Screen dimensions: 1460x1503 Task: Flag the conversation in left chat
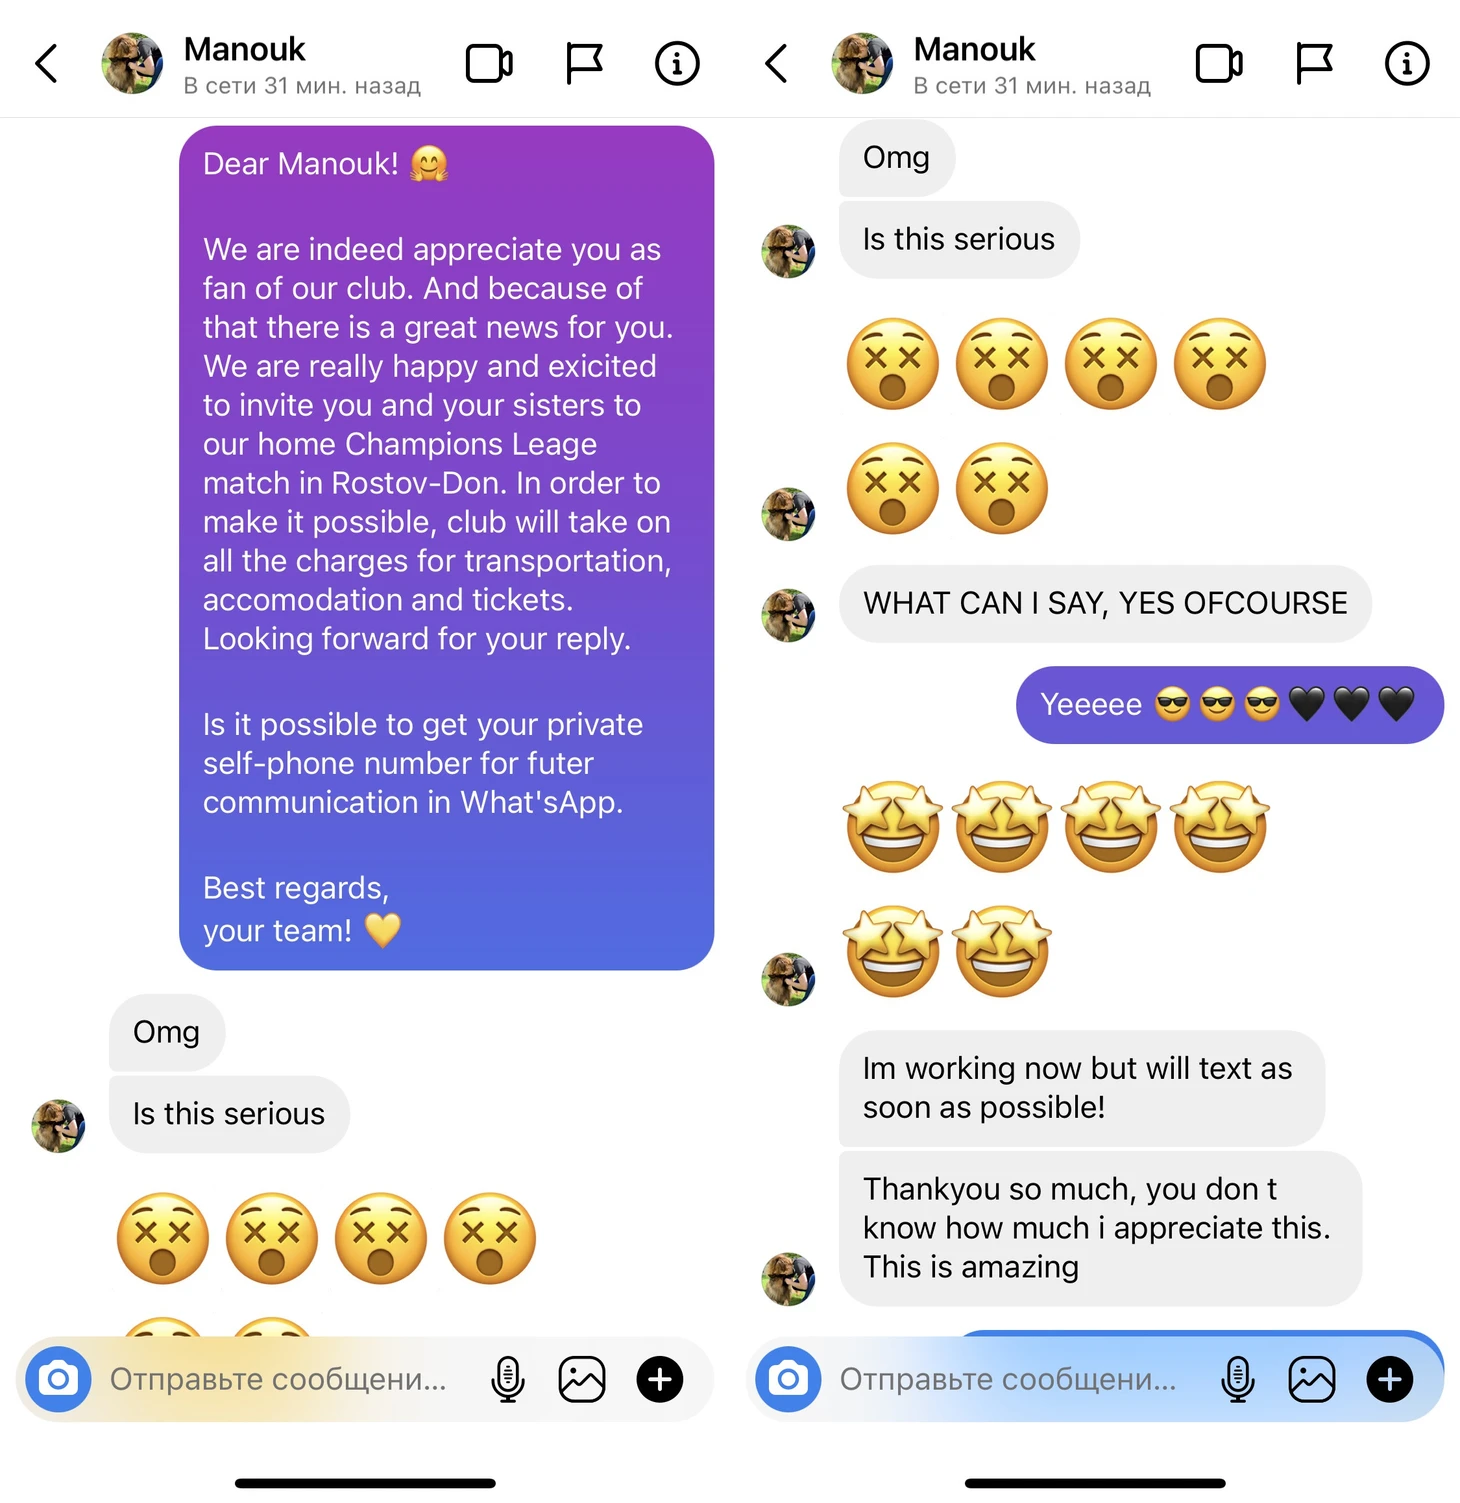(x=584, y=64)
